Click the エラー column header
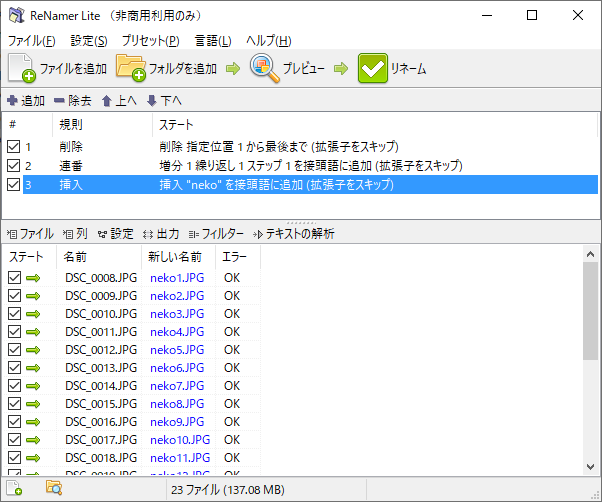This screenshot has width=602, height=502. [238, 257]
